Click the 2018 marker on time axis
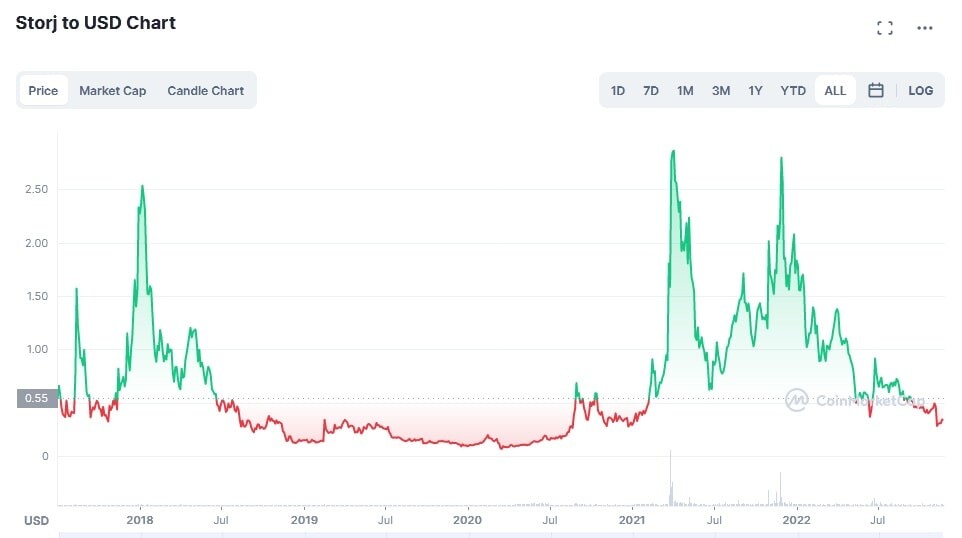This screenshot has height=538, width=962. pyautogui.click(x=140, y=520)
